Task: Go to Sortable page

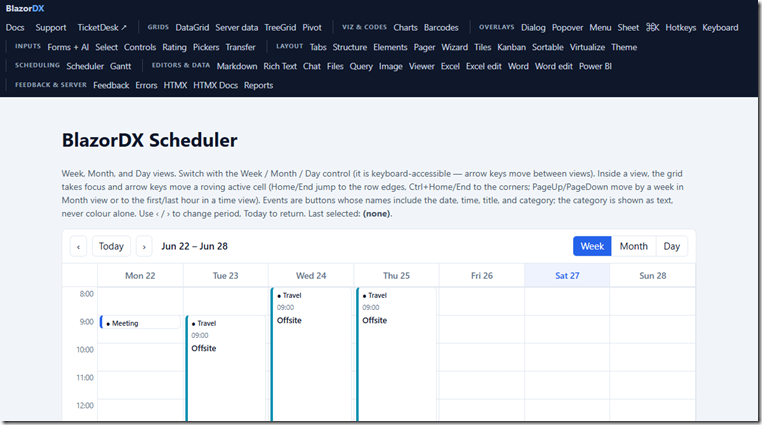Action: pos(548,47)
